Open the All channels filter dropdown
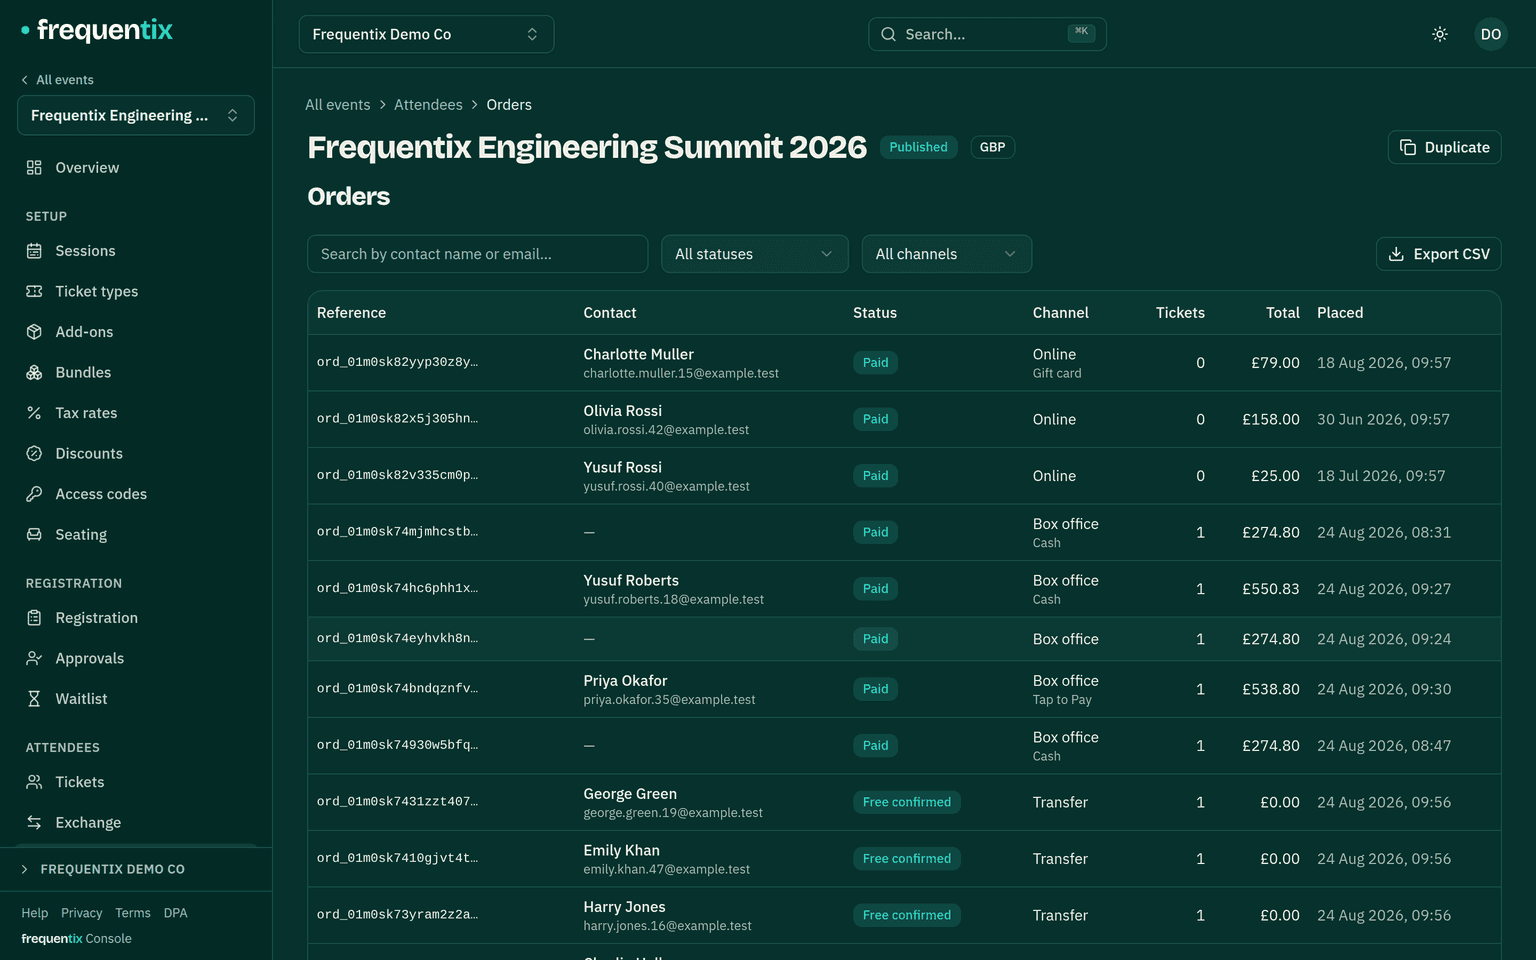The image size is (1536, 960). [x=947, y=254]
